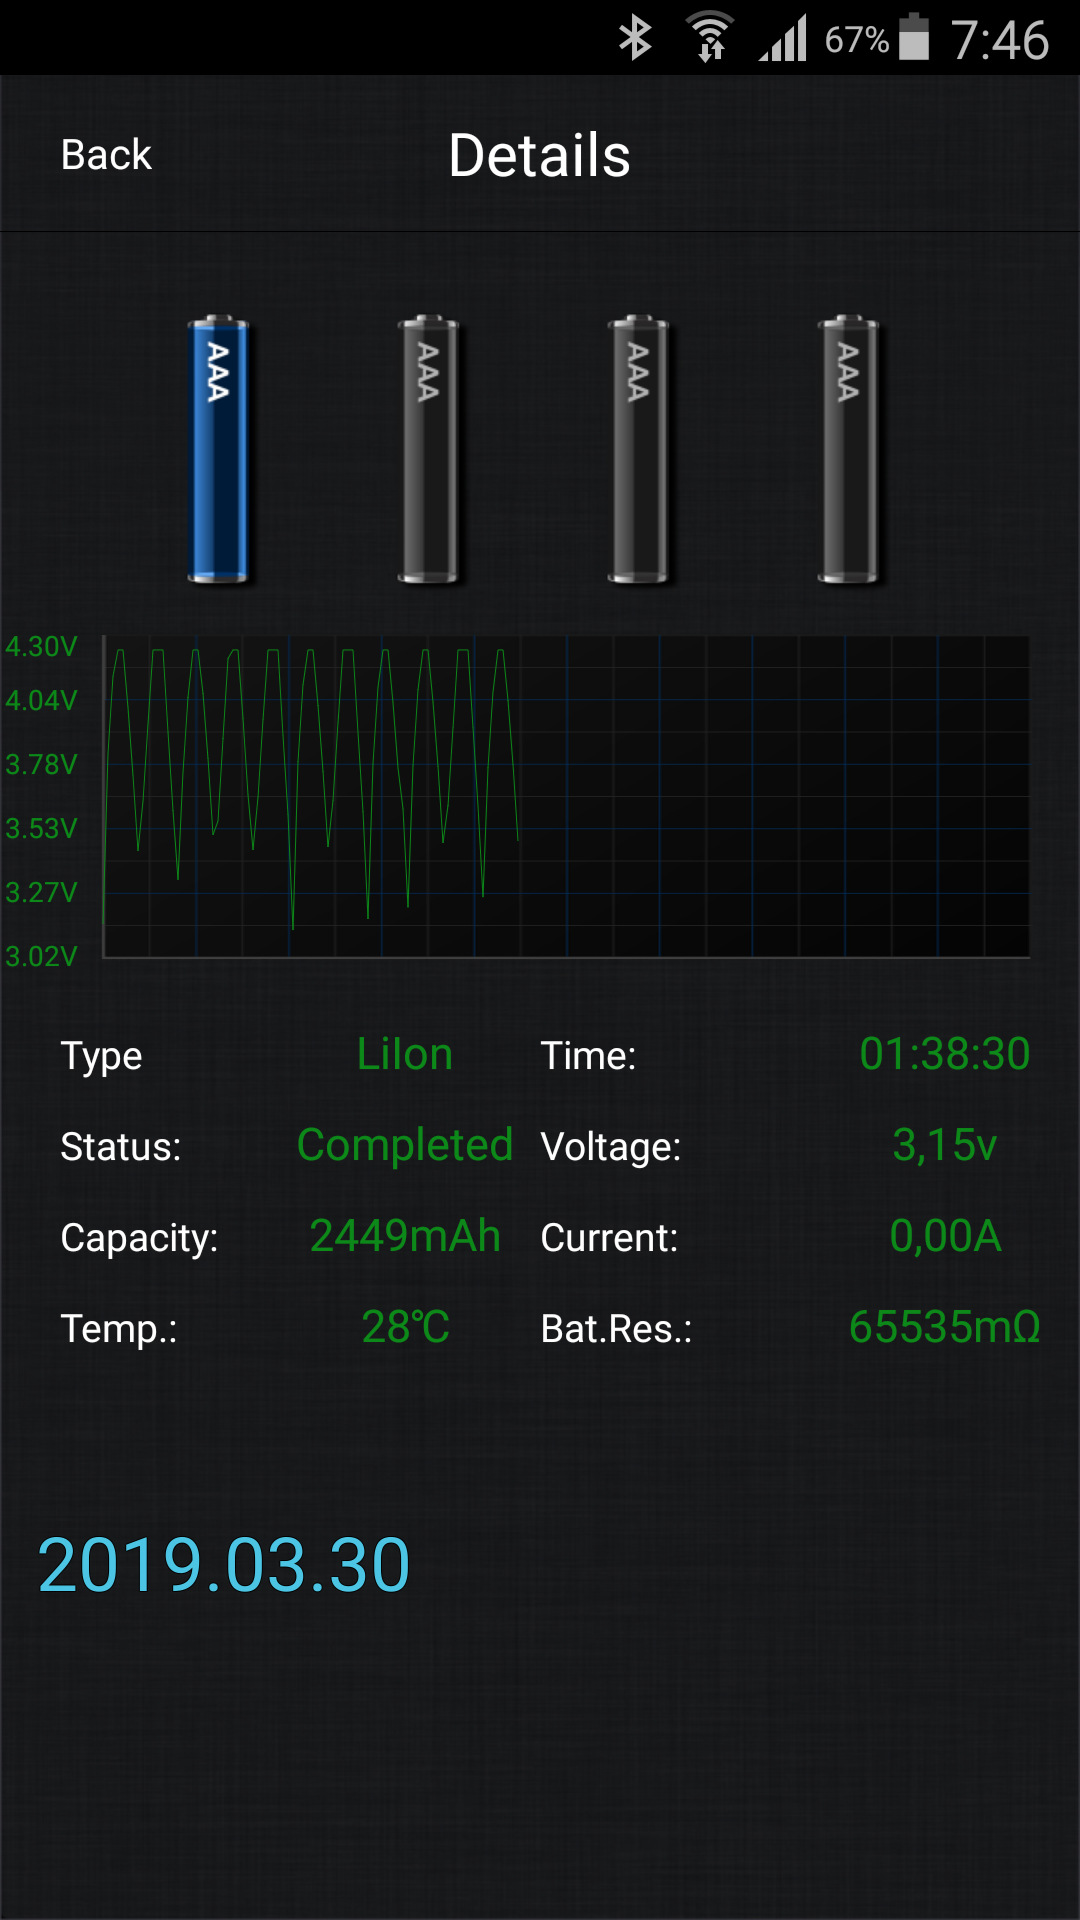Tap the 65535mΩ battery resistance value
1080x1920 pixels.
pos(945,1327)
